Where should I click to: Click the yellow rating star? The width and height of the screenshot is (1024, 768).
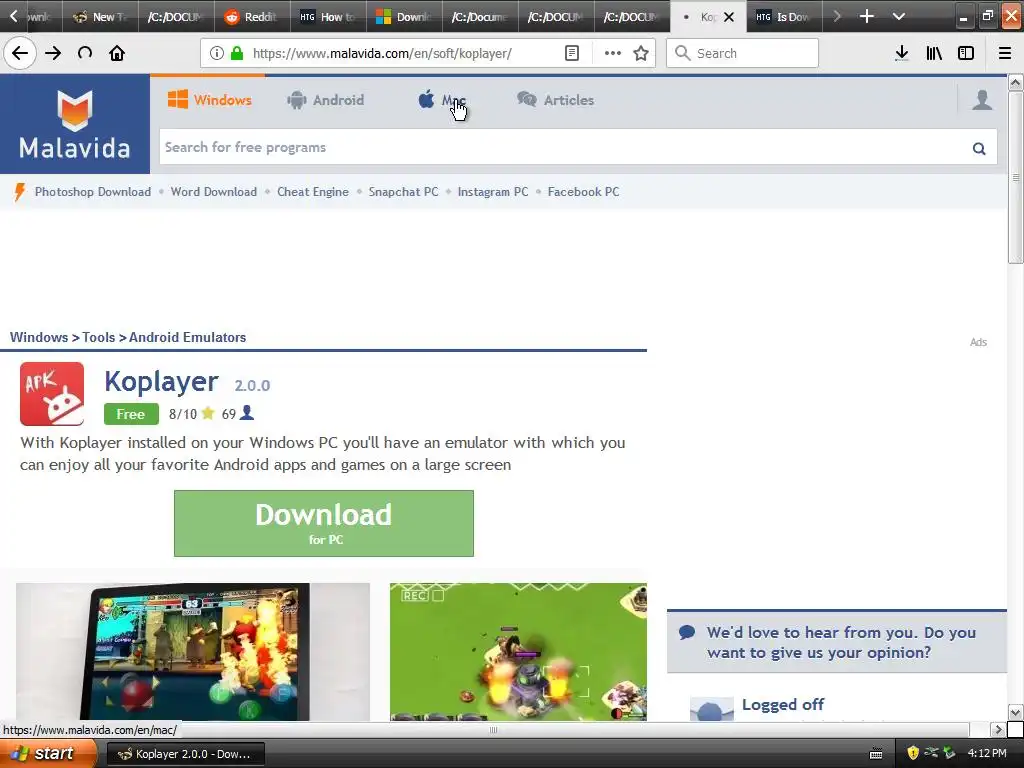(x=208, y=413)
